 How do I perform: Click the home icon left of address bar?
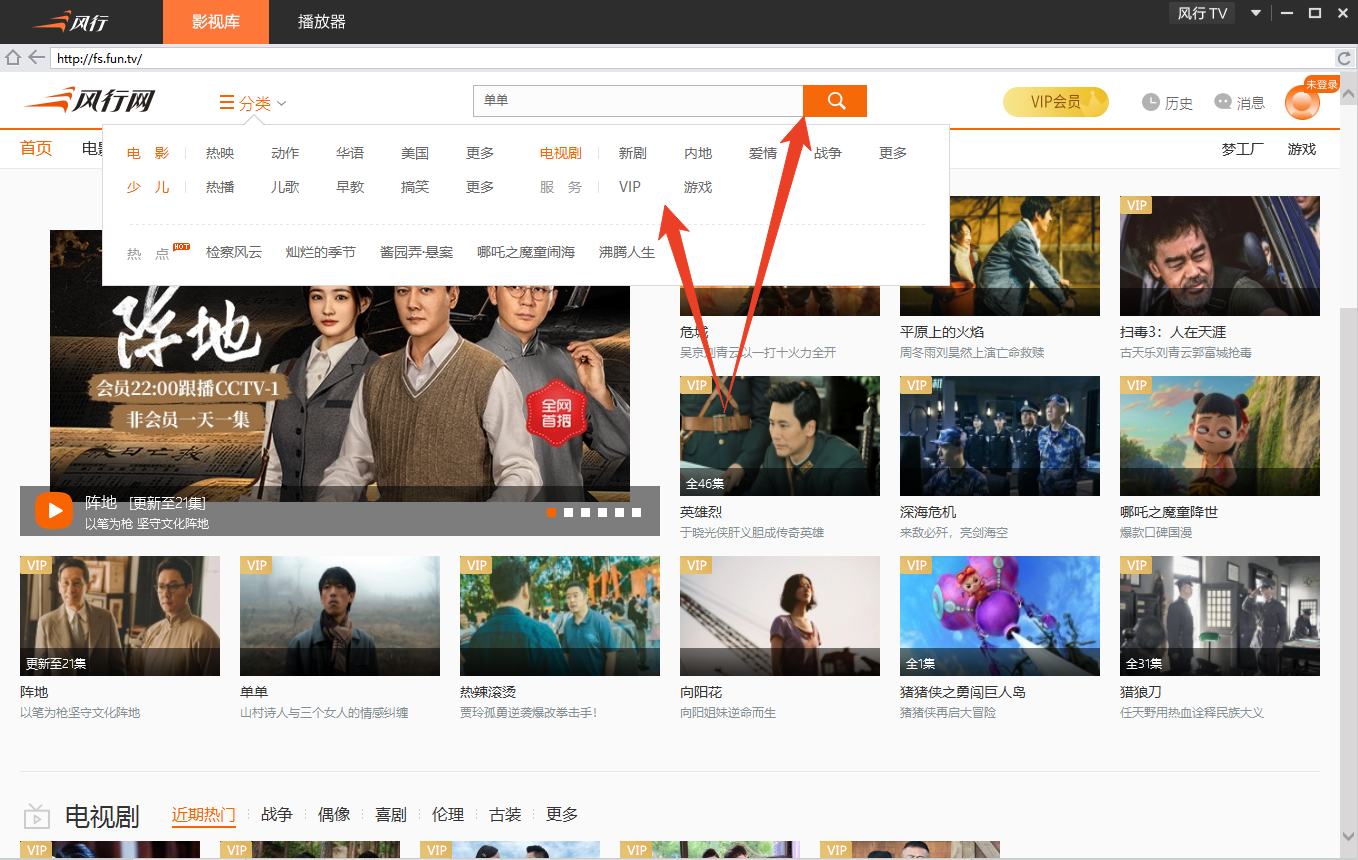(13, 58)
